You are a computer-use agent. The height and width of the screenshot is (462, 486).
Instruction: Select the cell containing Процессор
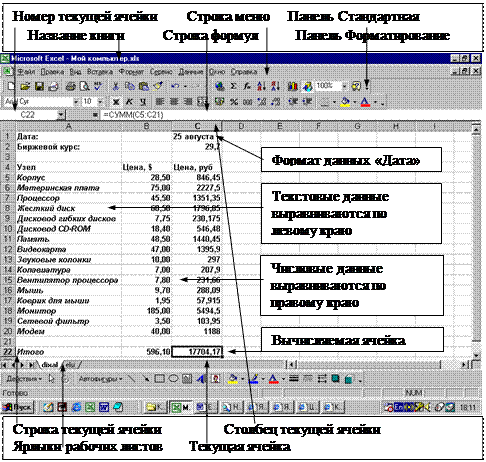tap(68, 198)
